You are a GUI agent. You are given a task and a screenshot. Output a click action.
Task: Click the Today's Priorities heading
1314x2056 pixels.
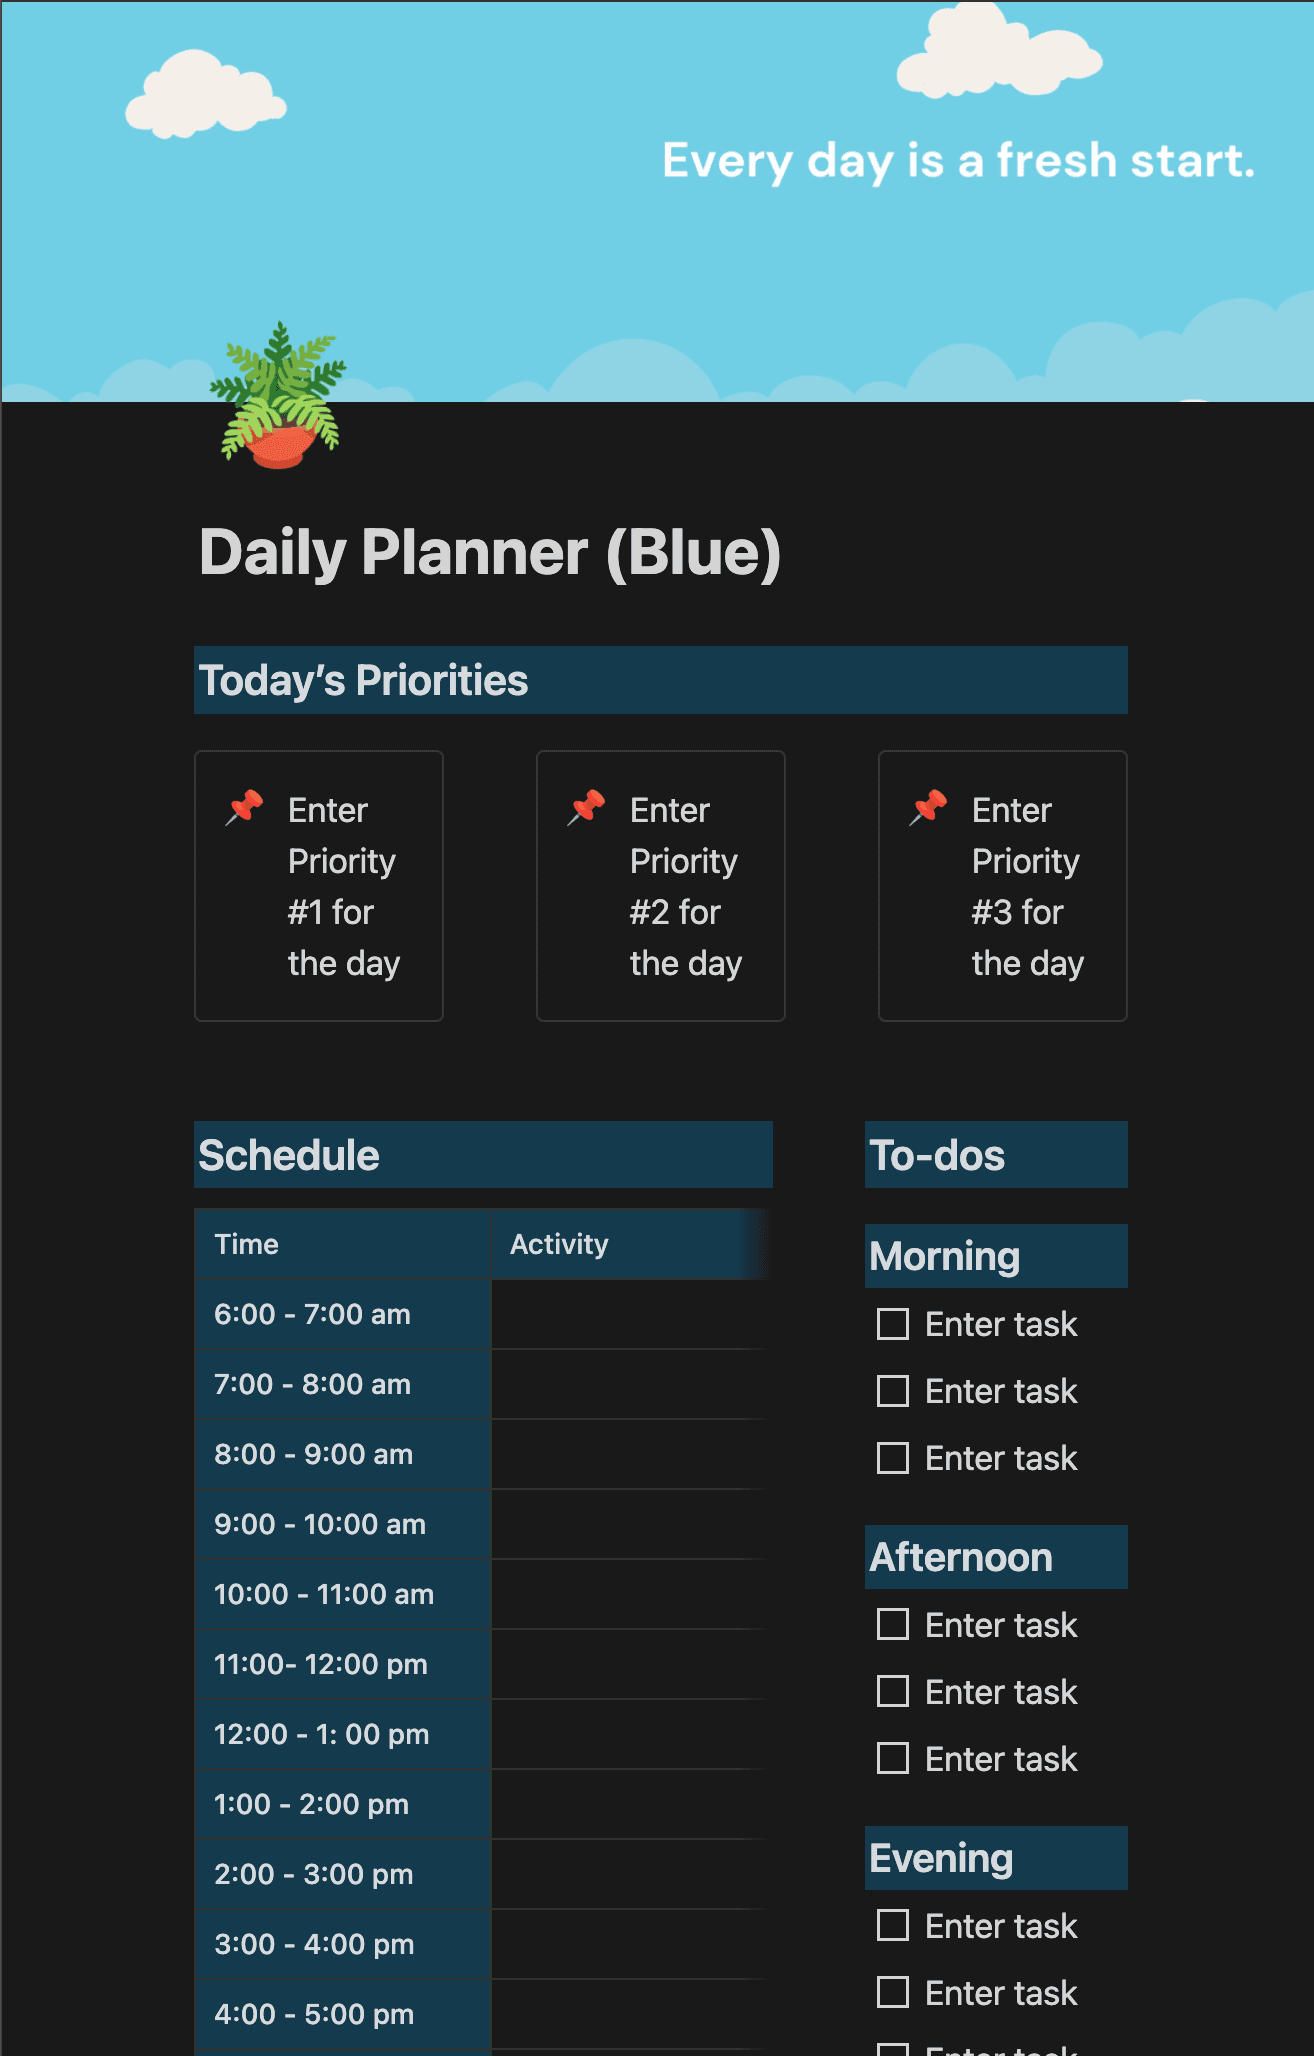coord(364,681)
